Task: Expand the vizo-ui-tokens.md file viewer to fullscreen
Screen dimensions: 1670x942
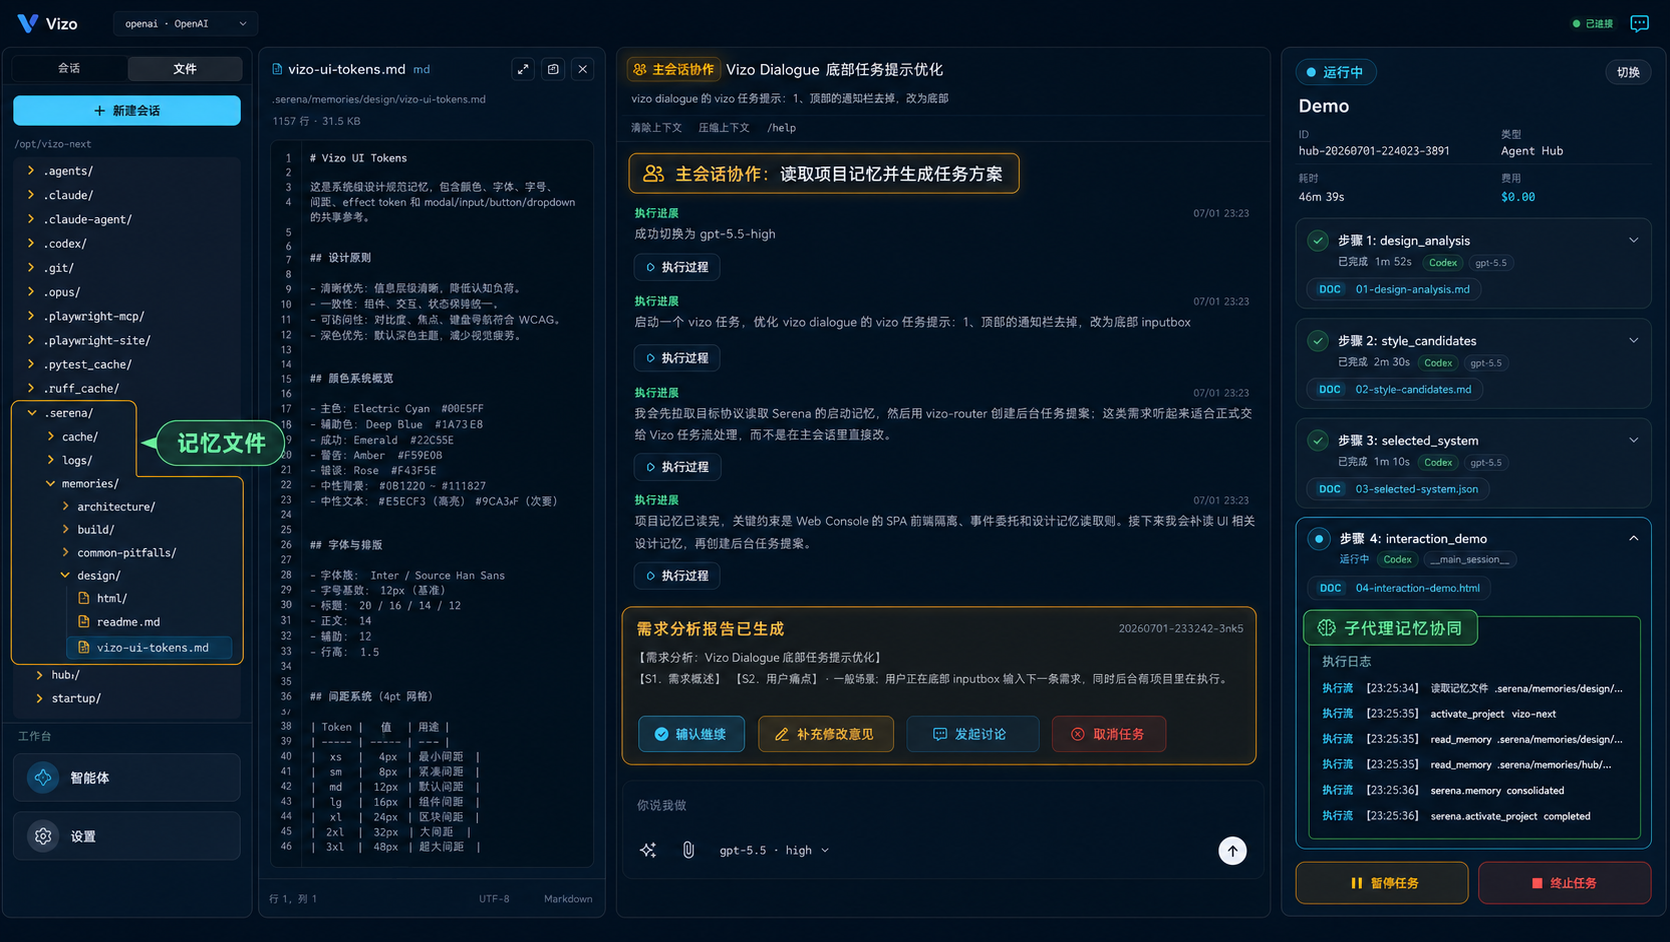Action: point(523,69)
